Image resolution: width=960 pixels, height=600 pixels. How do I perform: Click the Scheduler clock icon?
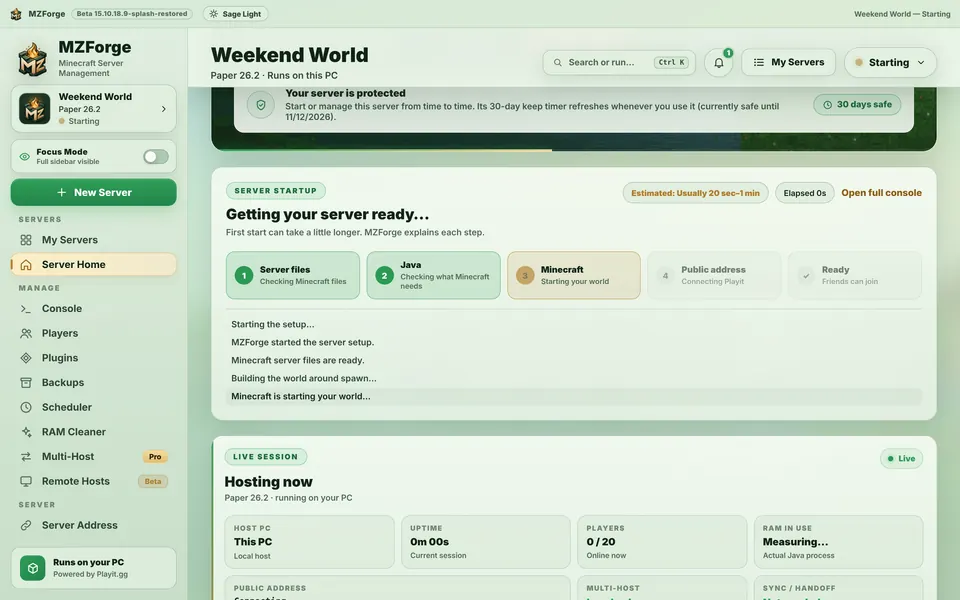(x=26, y=407)
